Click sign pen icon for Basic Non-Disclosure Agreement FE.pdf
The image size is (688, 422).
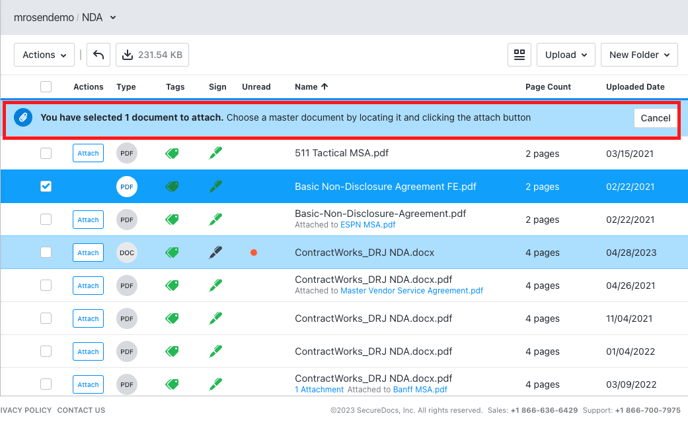pyautogui.click(x=215, y=186)
